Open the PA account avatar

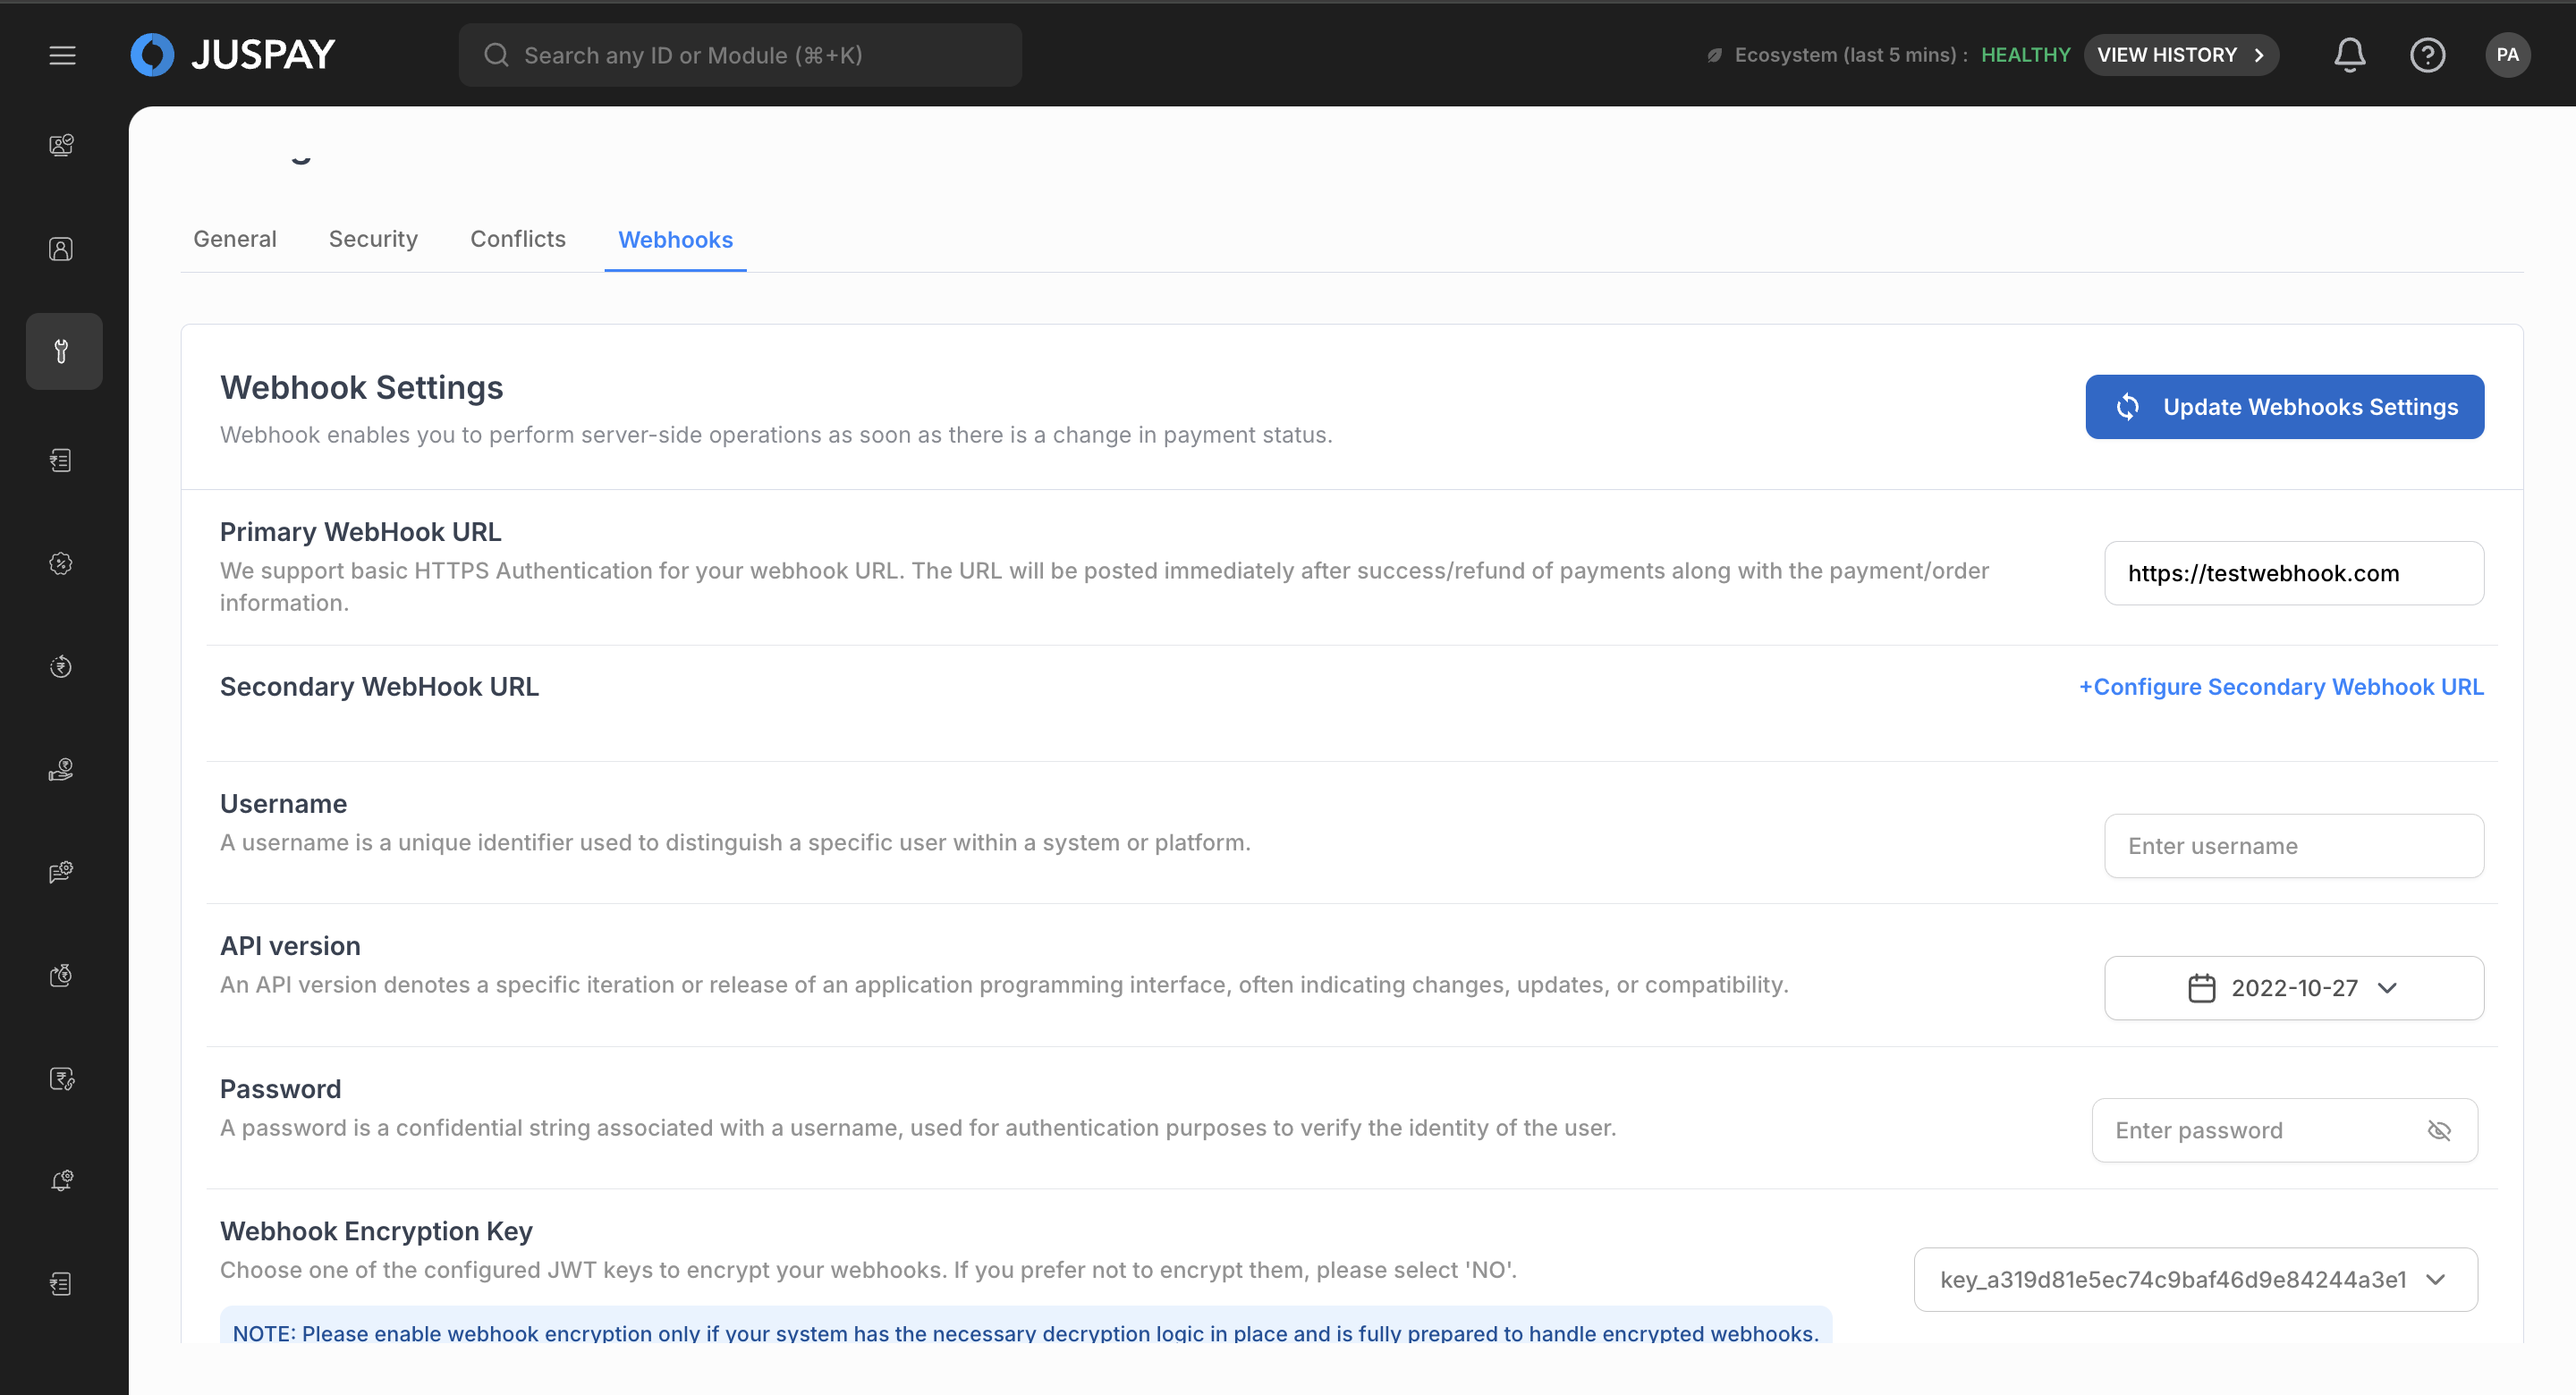(x=2507, y=55)
